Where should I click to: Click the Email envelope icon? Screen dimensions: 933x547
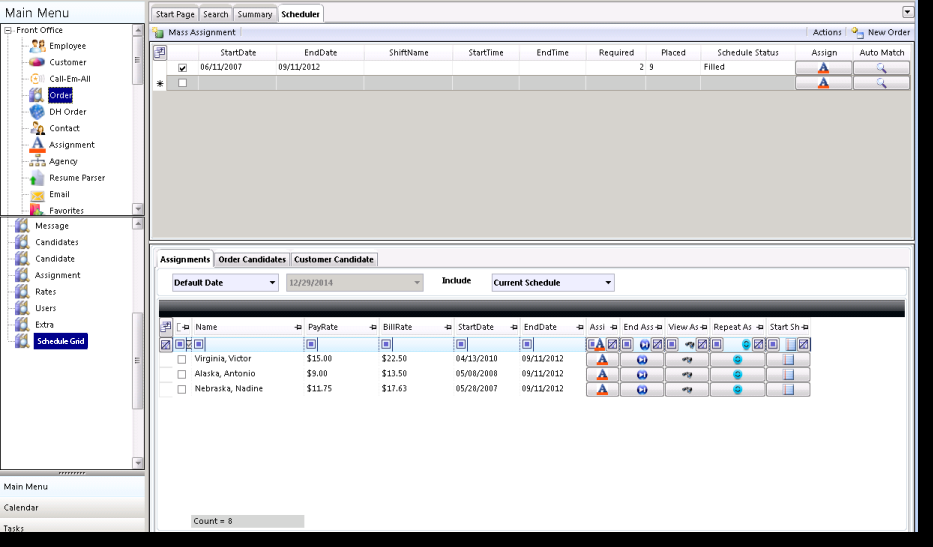[37, 195]
